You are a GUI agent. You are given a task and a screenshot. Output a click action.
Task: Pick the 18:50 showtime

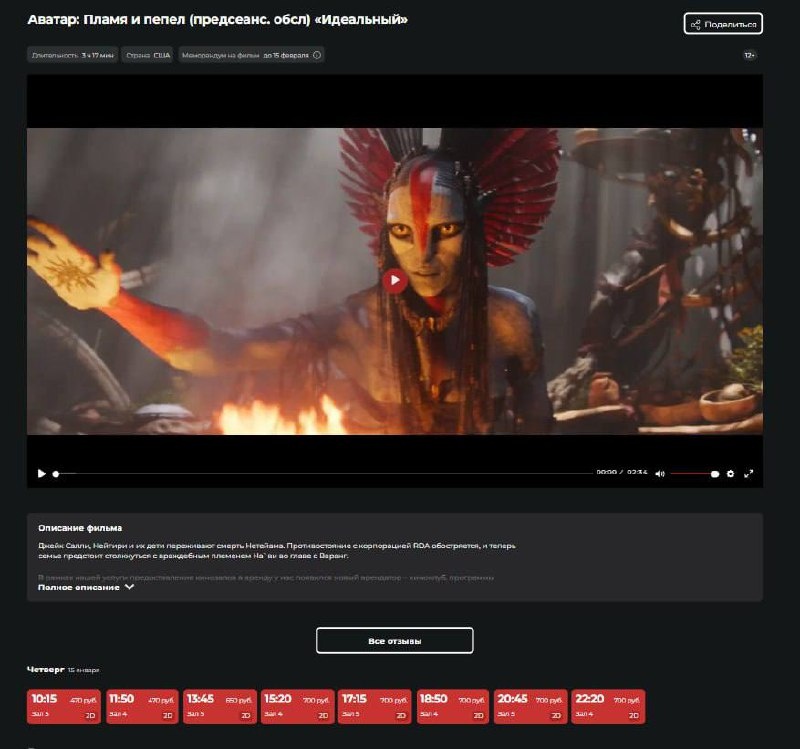click(453, 706)
